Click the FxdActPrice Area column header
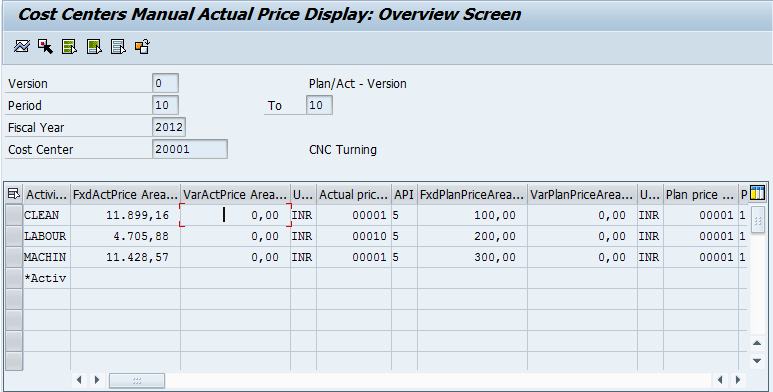This screenshot has height=392, width=773. pos(125,195)
